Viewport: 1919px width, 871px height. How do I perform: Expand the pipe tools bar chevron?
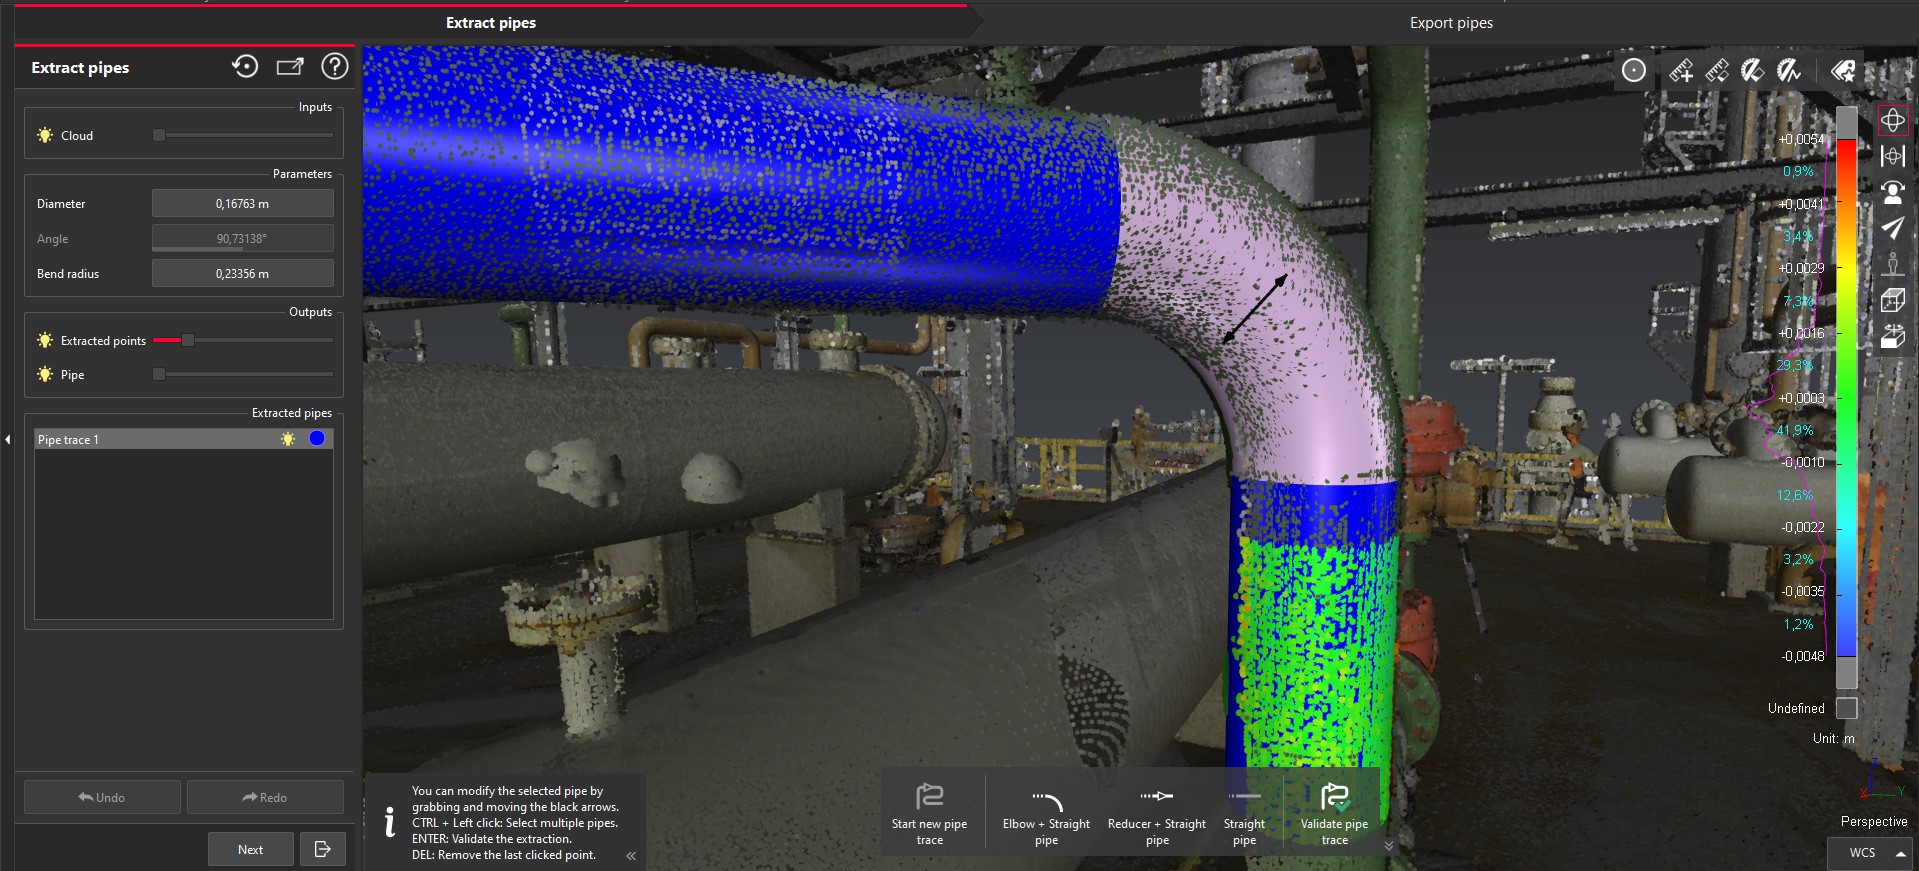pos(1388,846)
